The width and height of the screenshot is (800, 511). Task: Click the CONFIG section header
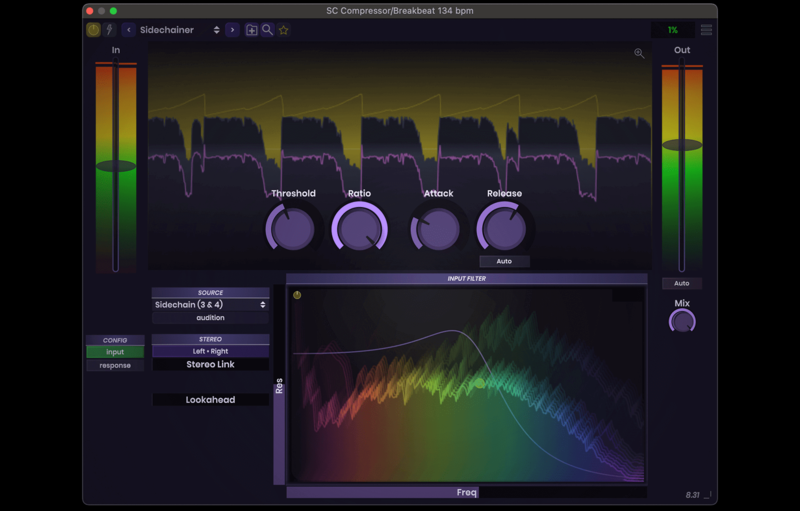(x=115, y=340)
